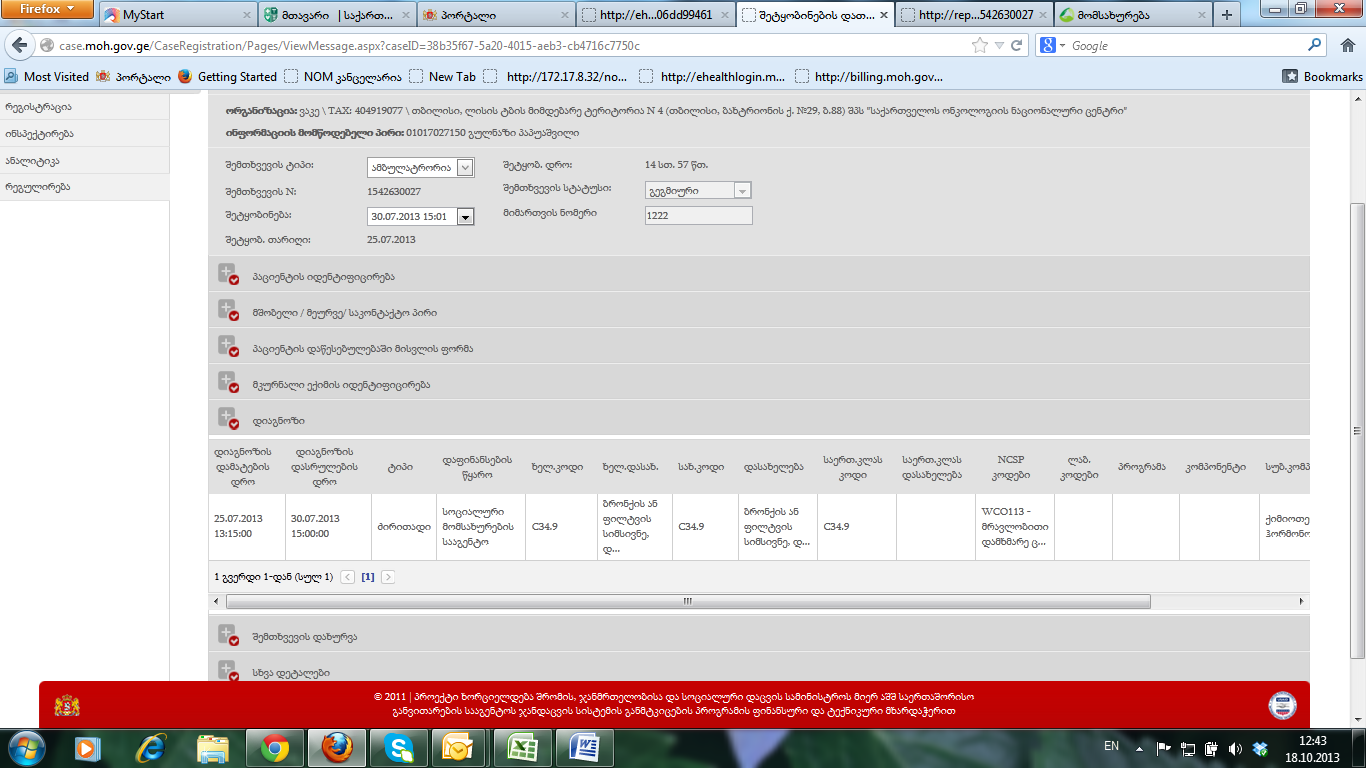This screenshot has height=768, width=1366.
Task: Open the 30.07.2013 15:01 date dropdown
Action: 464,216
